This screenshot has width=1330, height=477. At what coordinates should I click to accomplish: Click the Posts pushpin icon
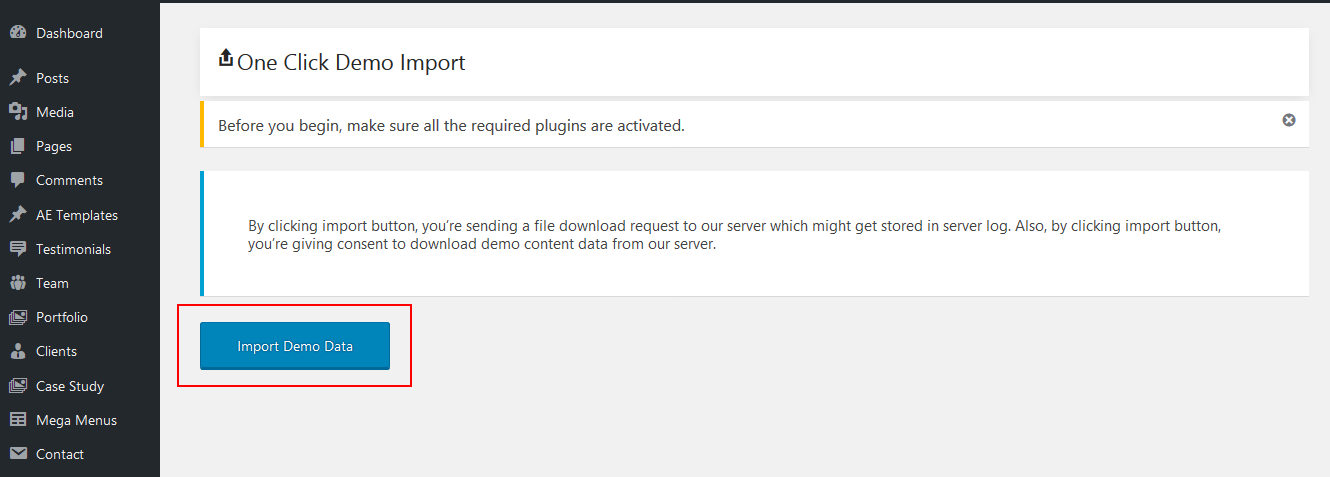17,78
